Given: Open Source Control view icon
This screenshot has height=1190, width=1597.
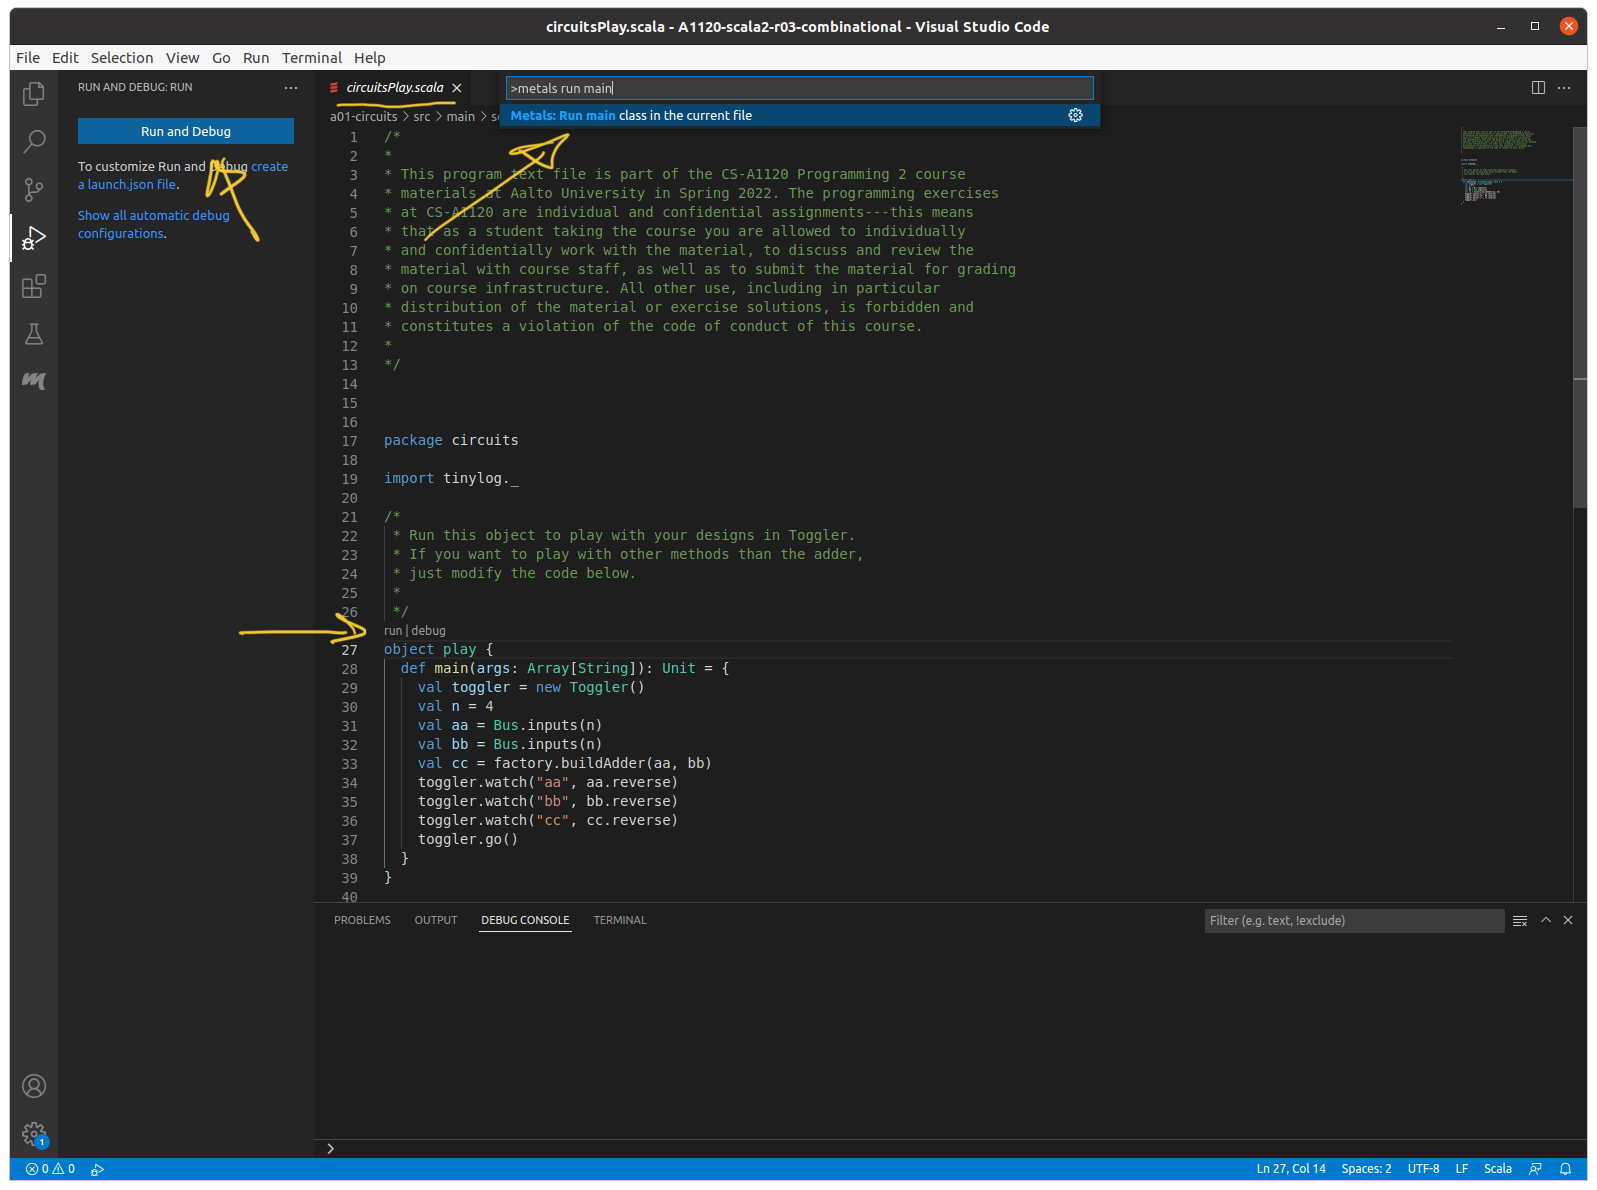Looking at the screenshot, I should pyautogui.click(x=34, y=189).
